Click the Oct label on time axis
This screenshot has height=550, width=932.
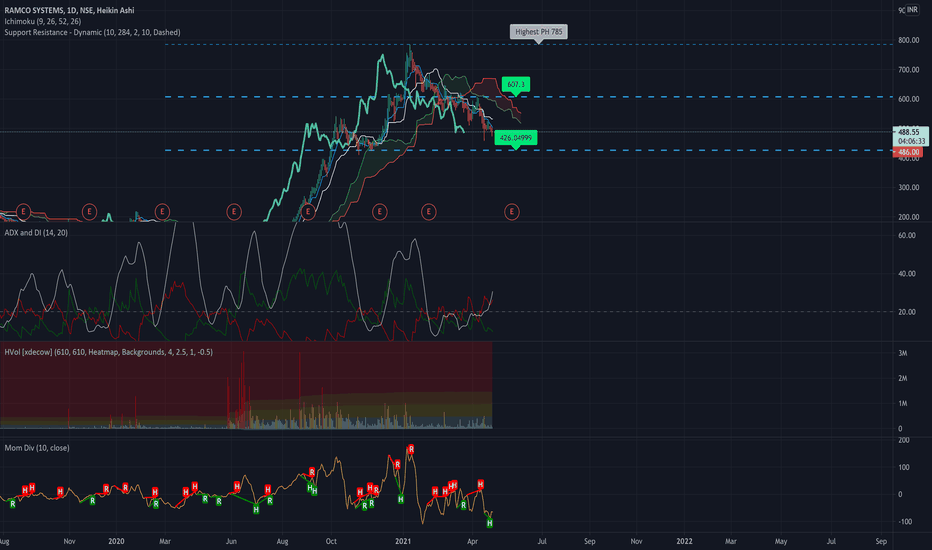coord(331,541)
